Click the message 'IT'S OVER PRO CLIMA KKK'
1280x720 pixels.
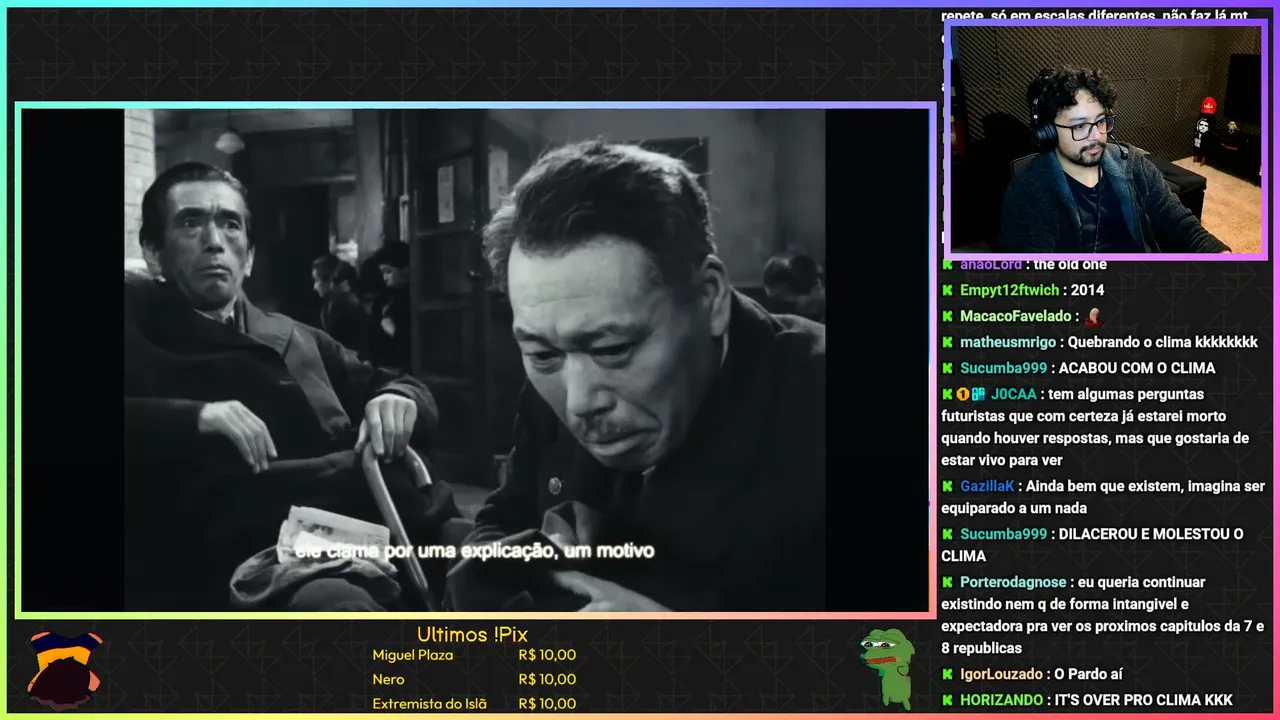point(1144,700)
